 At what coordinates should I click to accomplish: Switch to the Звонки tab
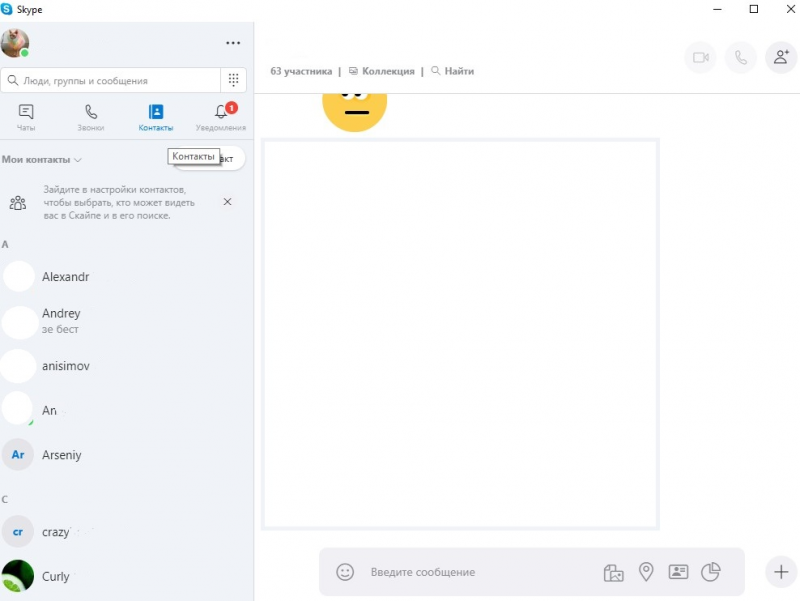click(x=91, y=118)
